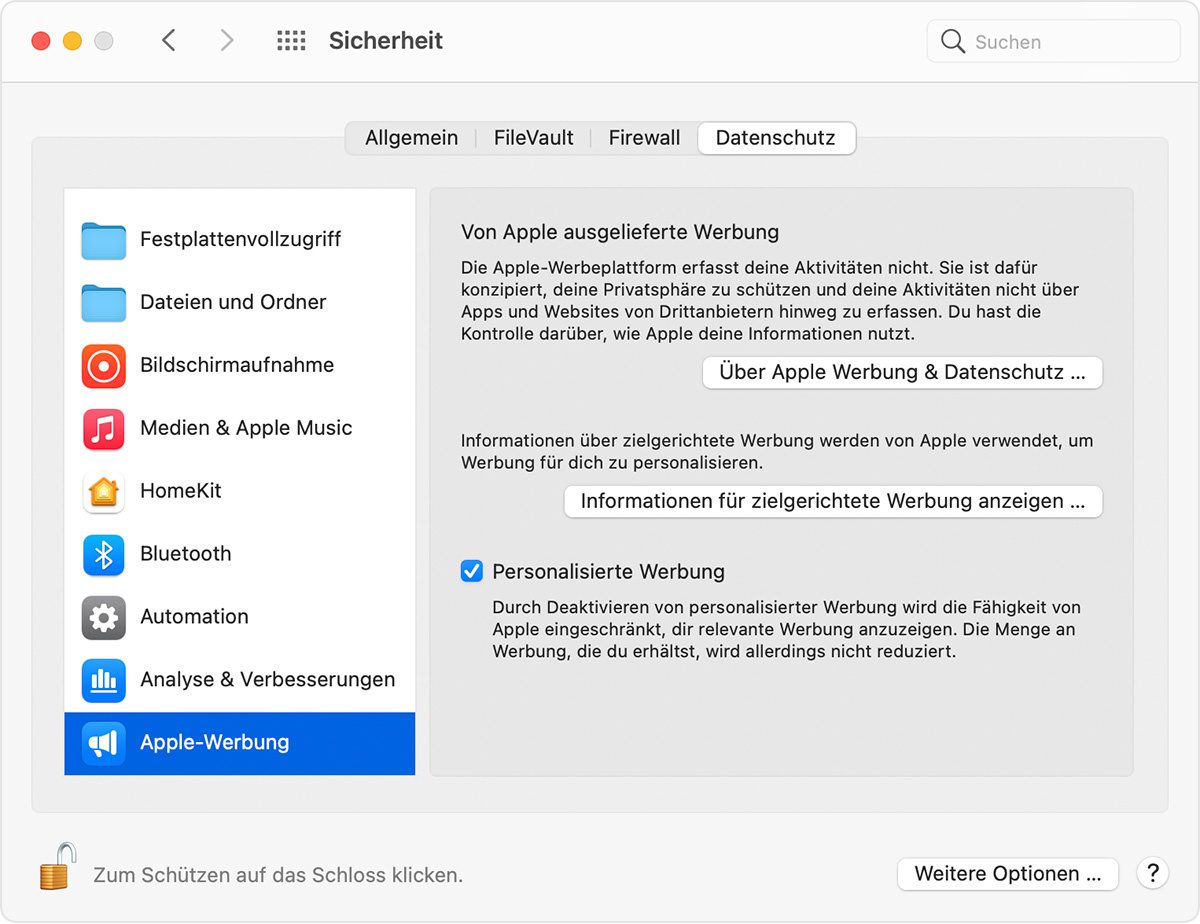This screenshot has height=924, width=1200.
Task: Click the question mark help button
Action: click(1152, 873)
